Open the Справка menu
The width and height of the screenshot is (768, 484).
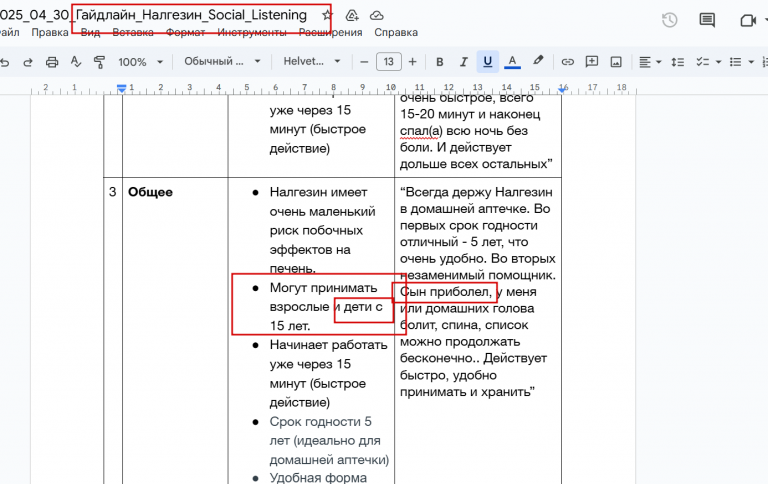point(396,32)
